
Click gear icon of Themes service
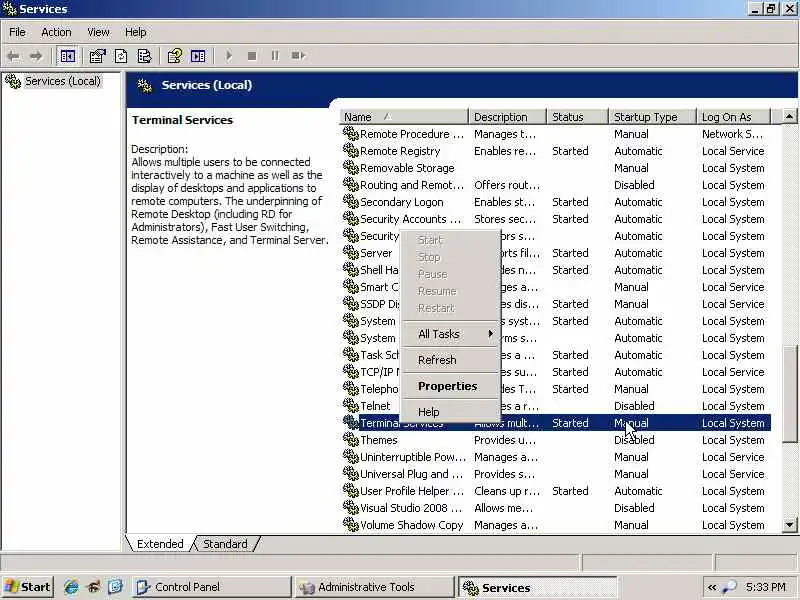tap(351, 439)
